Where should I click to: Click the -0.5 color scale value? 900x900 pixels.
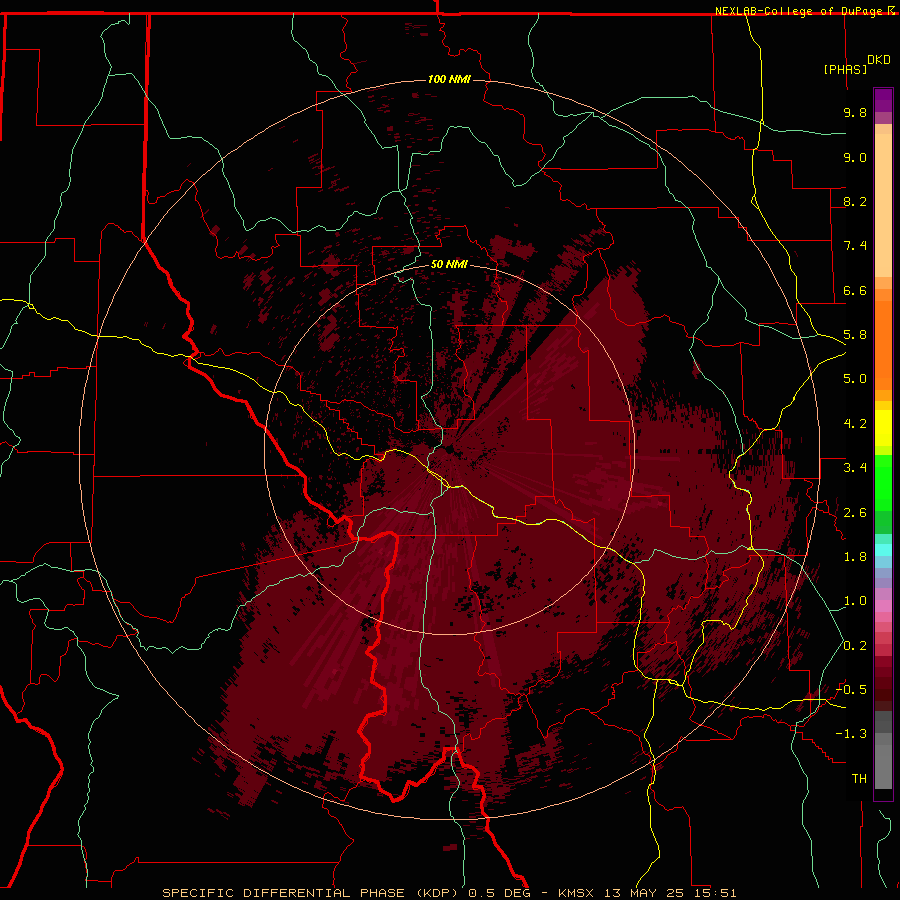tap(851, 690)
